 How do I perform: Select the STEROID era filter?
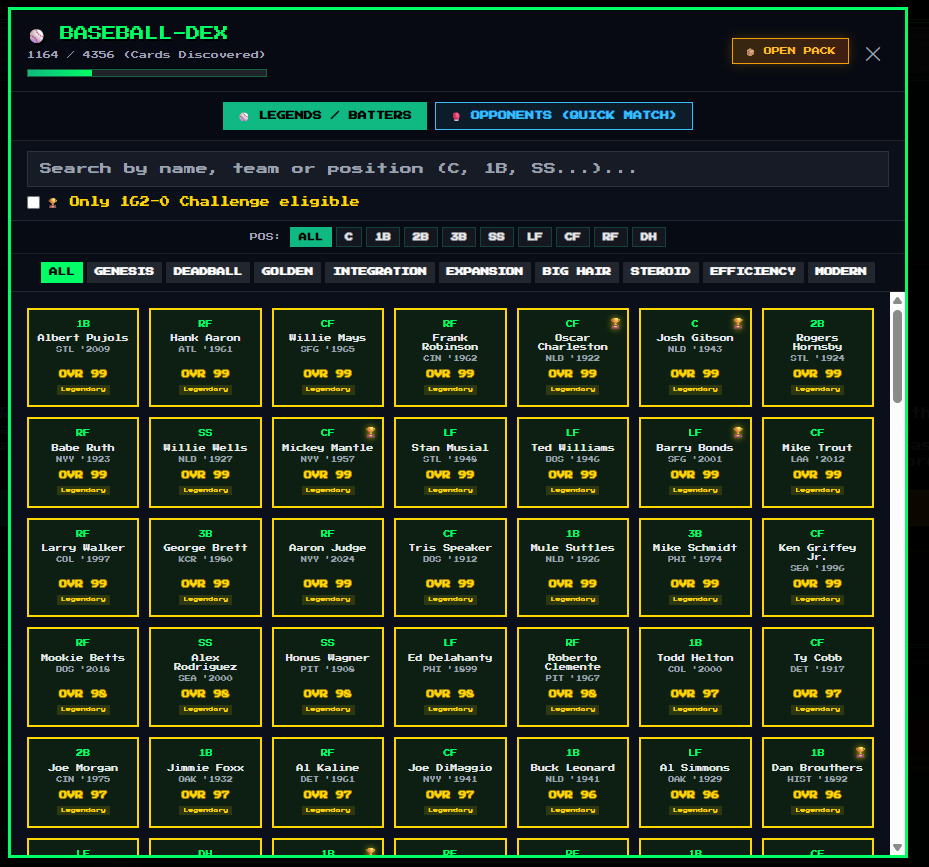pyautogui.click(x=661, y=272)
